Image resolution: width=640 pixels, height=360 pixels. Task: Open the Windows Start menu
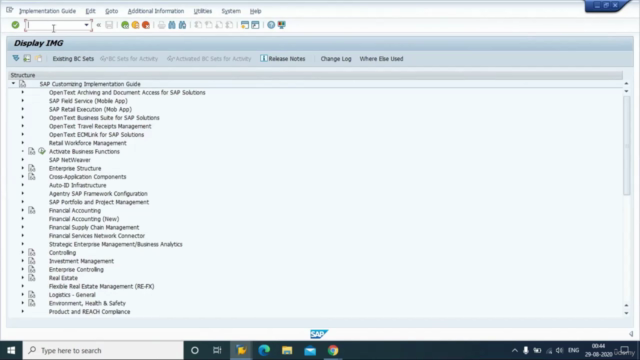(11, 350)
